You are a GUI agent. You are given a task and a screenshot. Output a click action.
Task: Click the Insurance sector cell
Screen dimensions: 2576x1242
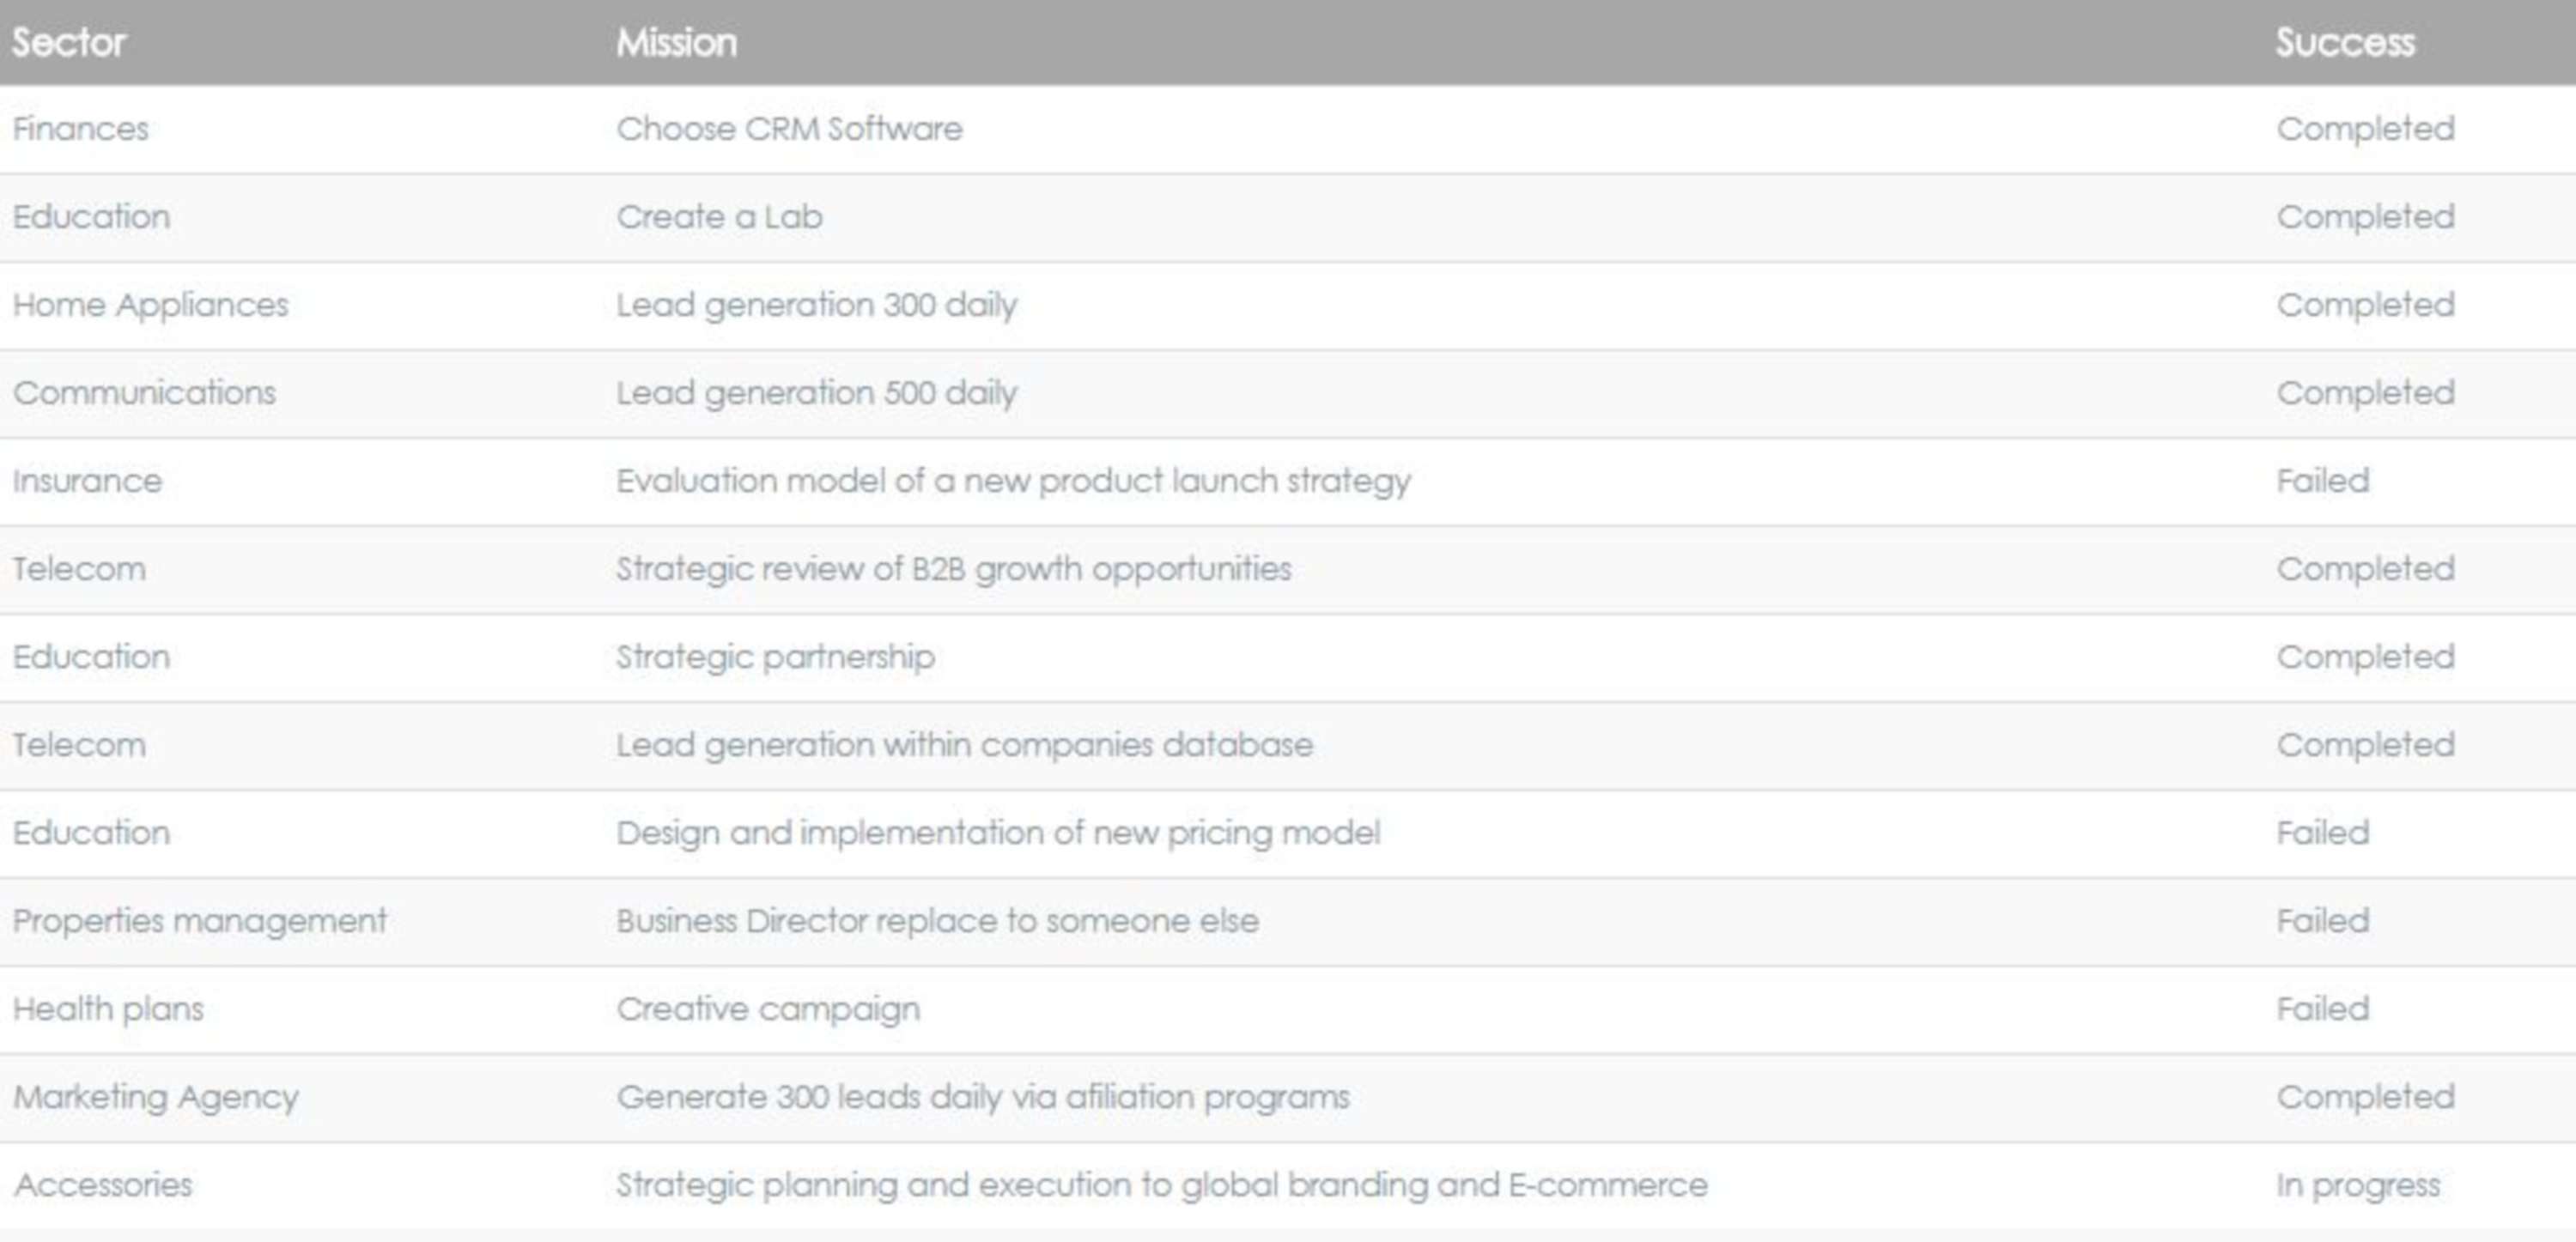tap(87, 481)
